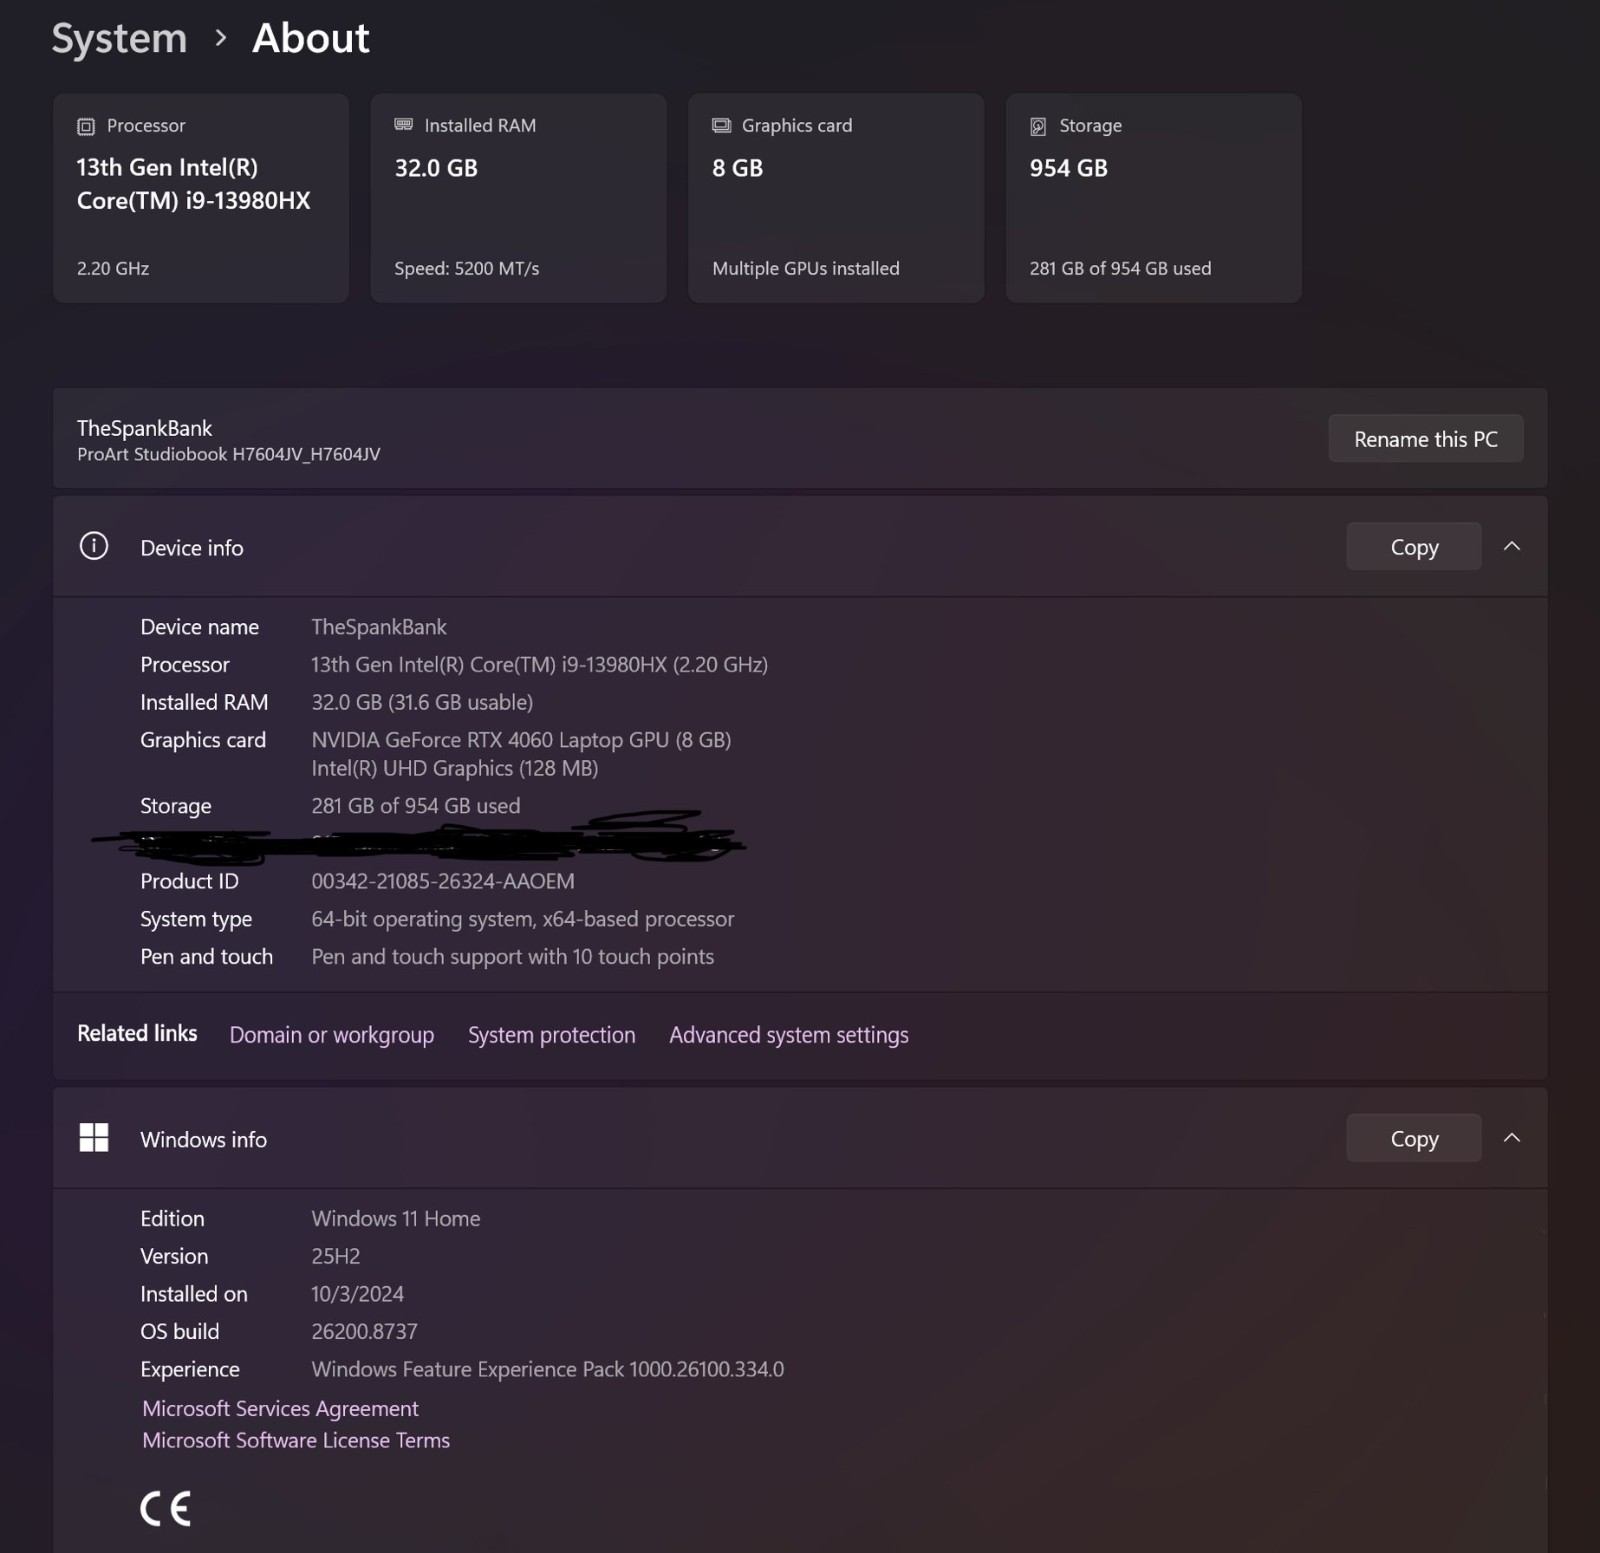This screenshot has width=1600, height=1553.
Task: Click Speed: 5200 MT/s text
Action: coord(467,268)
